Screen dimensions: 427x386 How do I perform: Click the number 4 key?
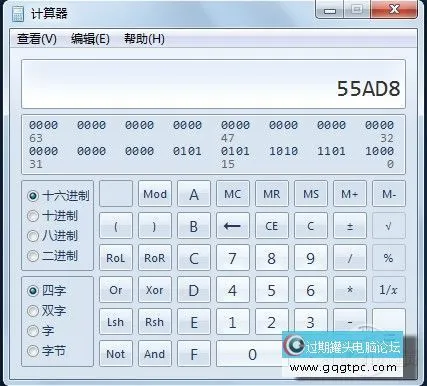(x=233, y=290)
